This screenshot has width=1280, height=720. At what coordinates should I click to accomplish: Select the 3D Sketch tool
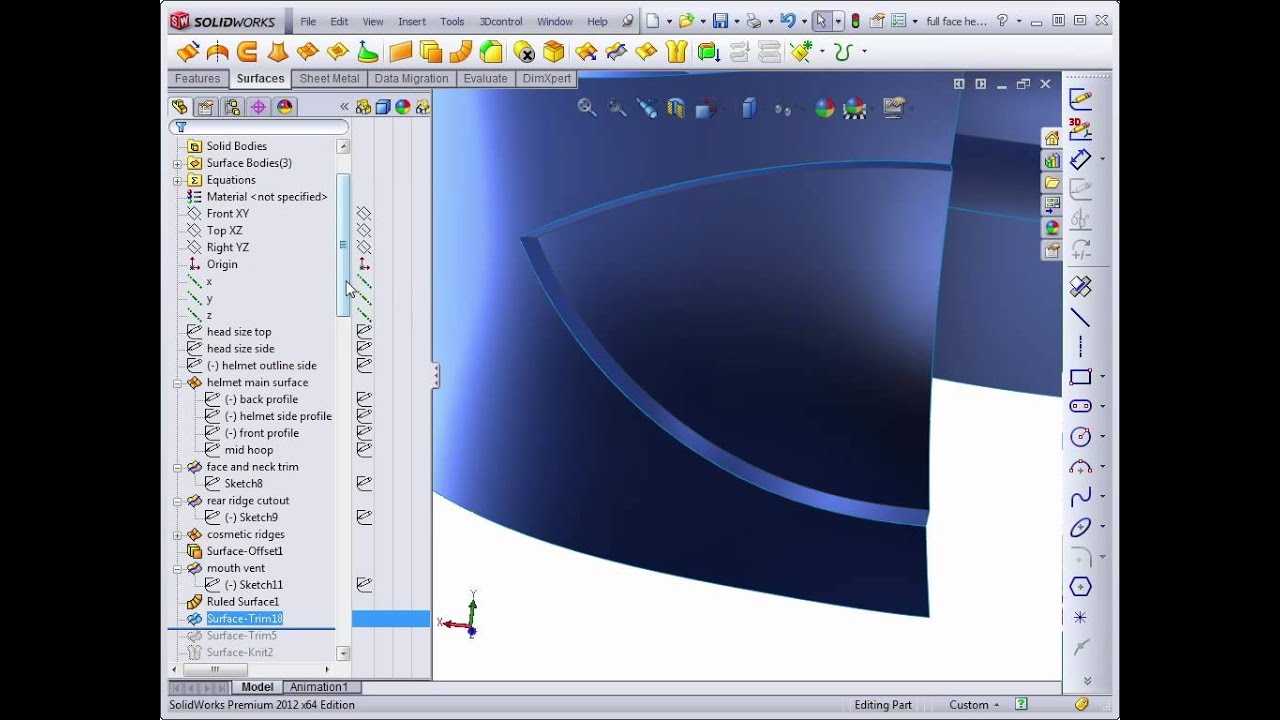(x=1080, y=128)
